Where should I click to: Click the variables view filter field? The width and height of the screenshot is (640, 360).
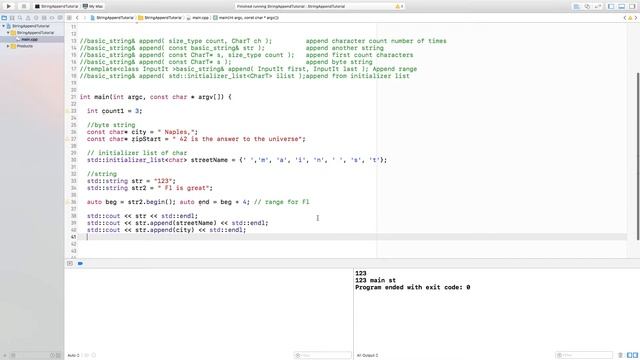(x=322, y=356)
